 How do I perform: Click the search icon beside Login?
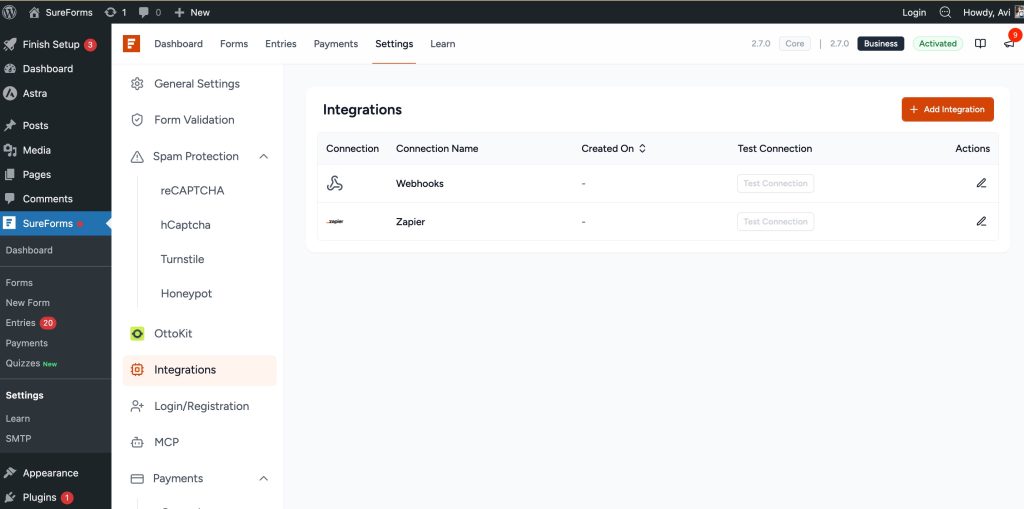(x=945, y=12)
